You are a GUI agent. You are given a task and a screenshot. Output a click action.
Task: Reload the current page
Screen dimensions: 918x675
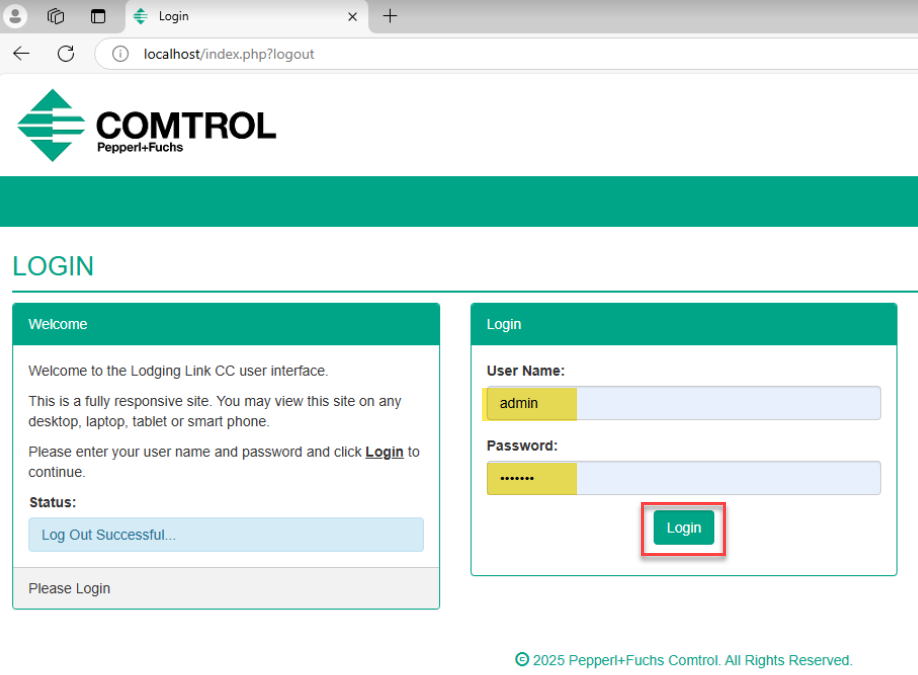coord(66,54)
